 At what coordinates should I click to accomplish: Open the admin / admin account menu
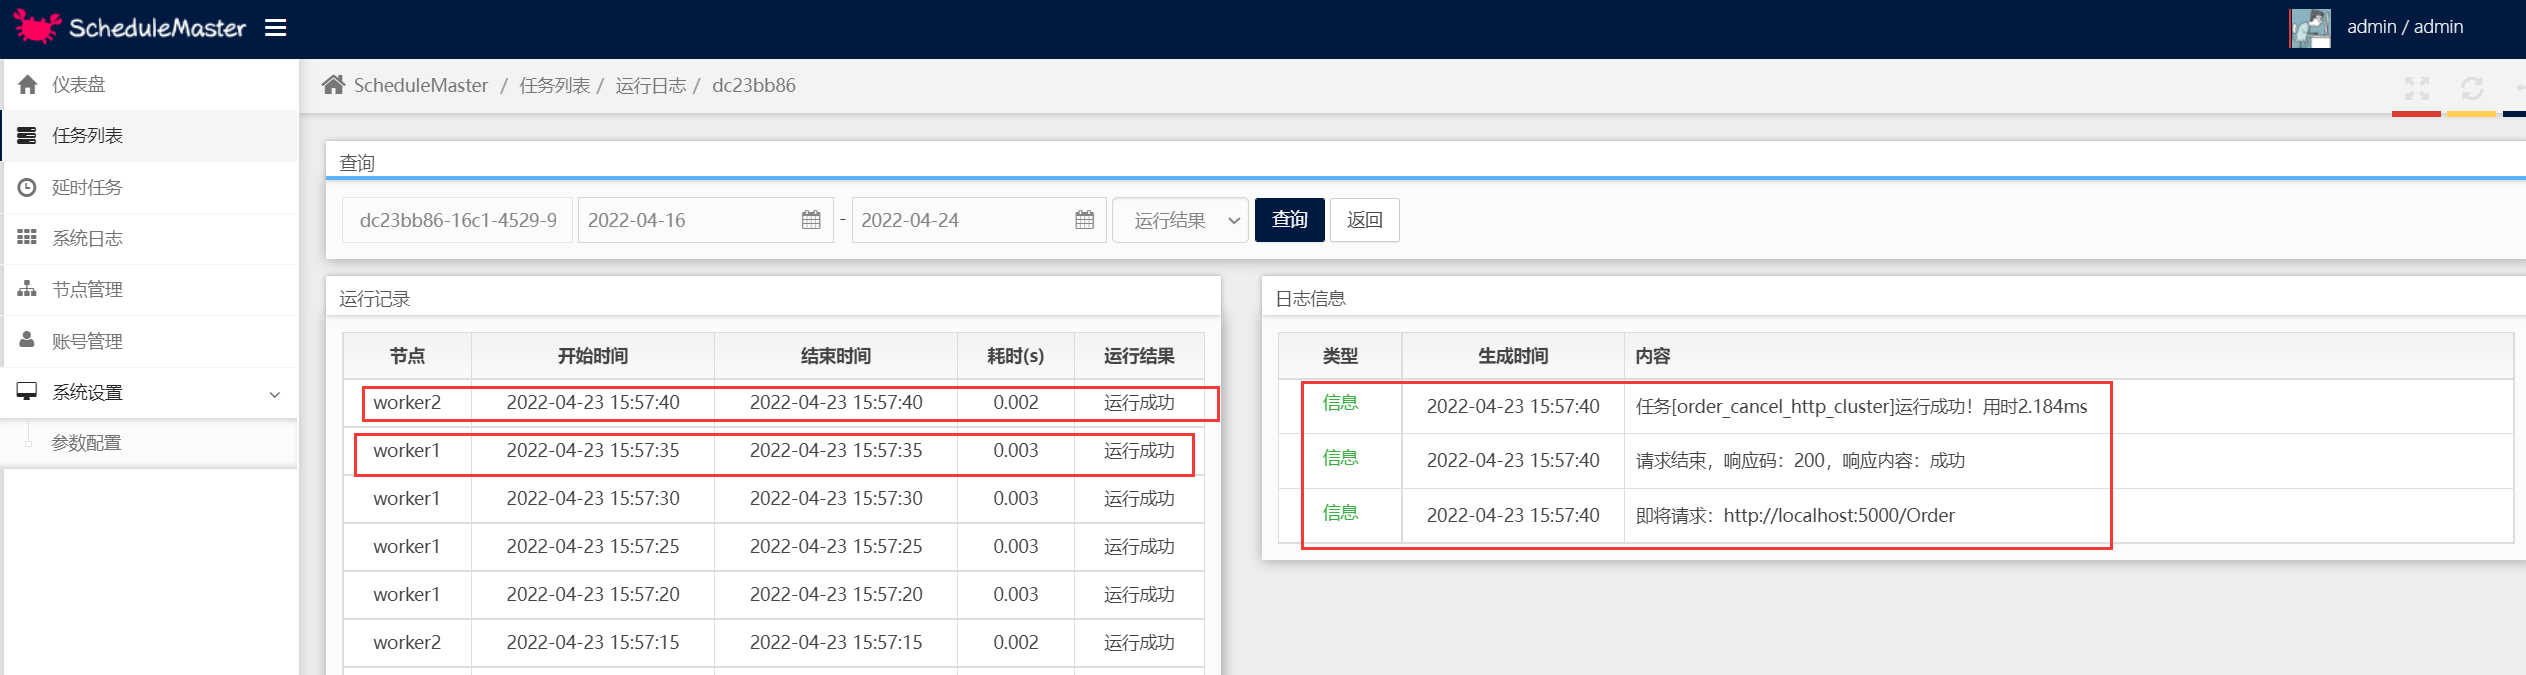tap(2404, 27)
